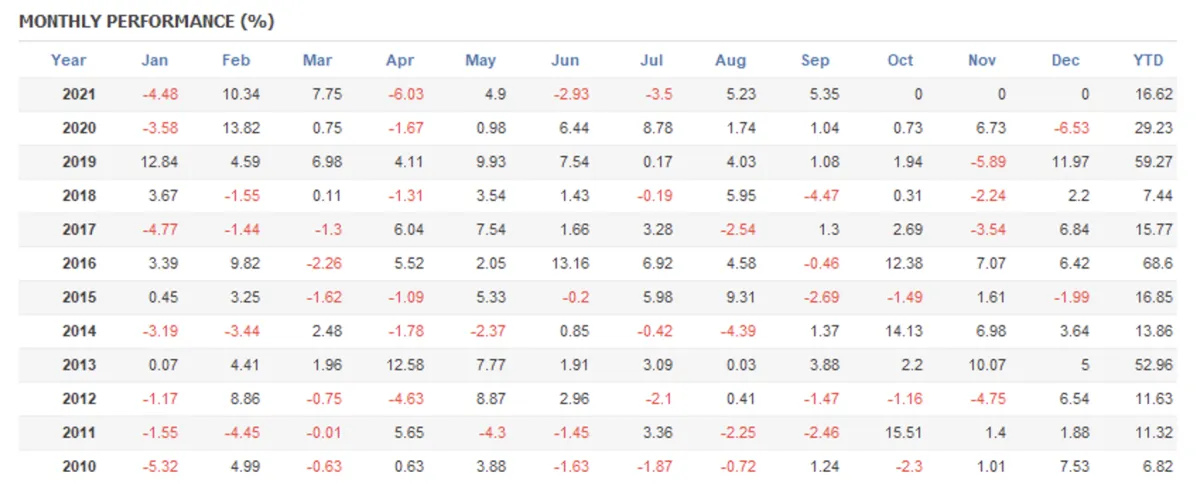Select the 2010 row label

pyautogui.click(x=79, y=467)
